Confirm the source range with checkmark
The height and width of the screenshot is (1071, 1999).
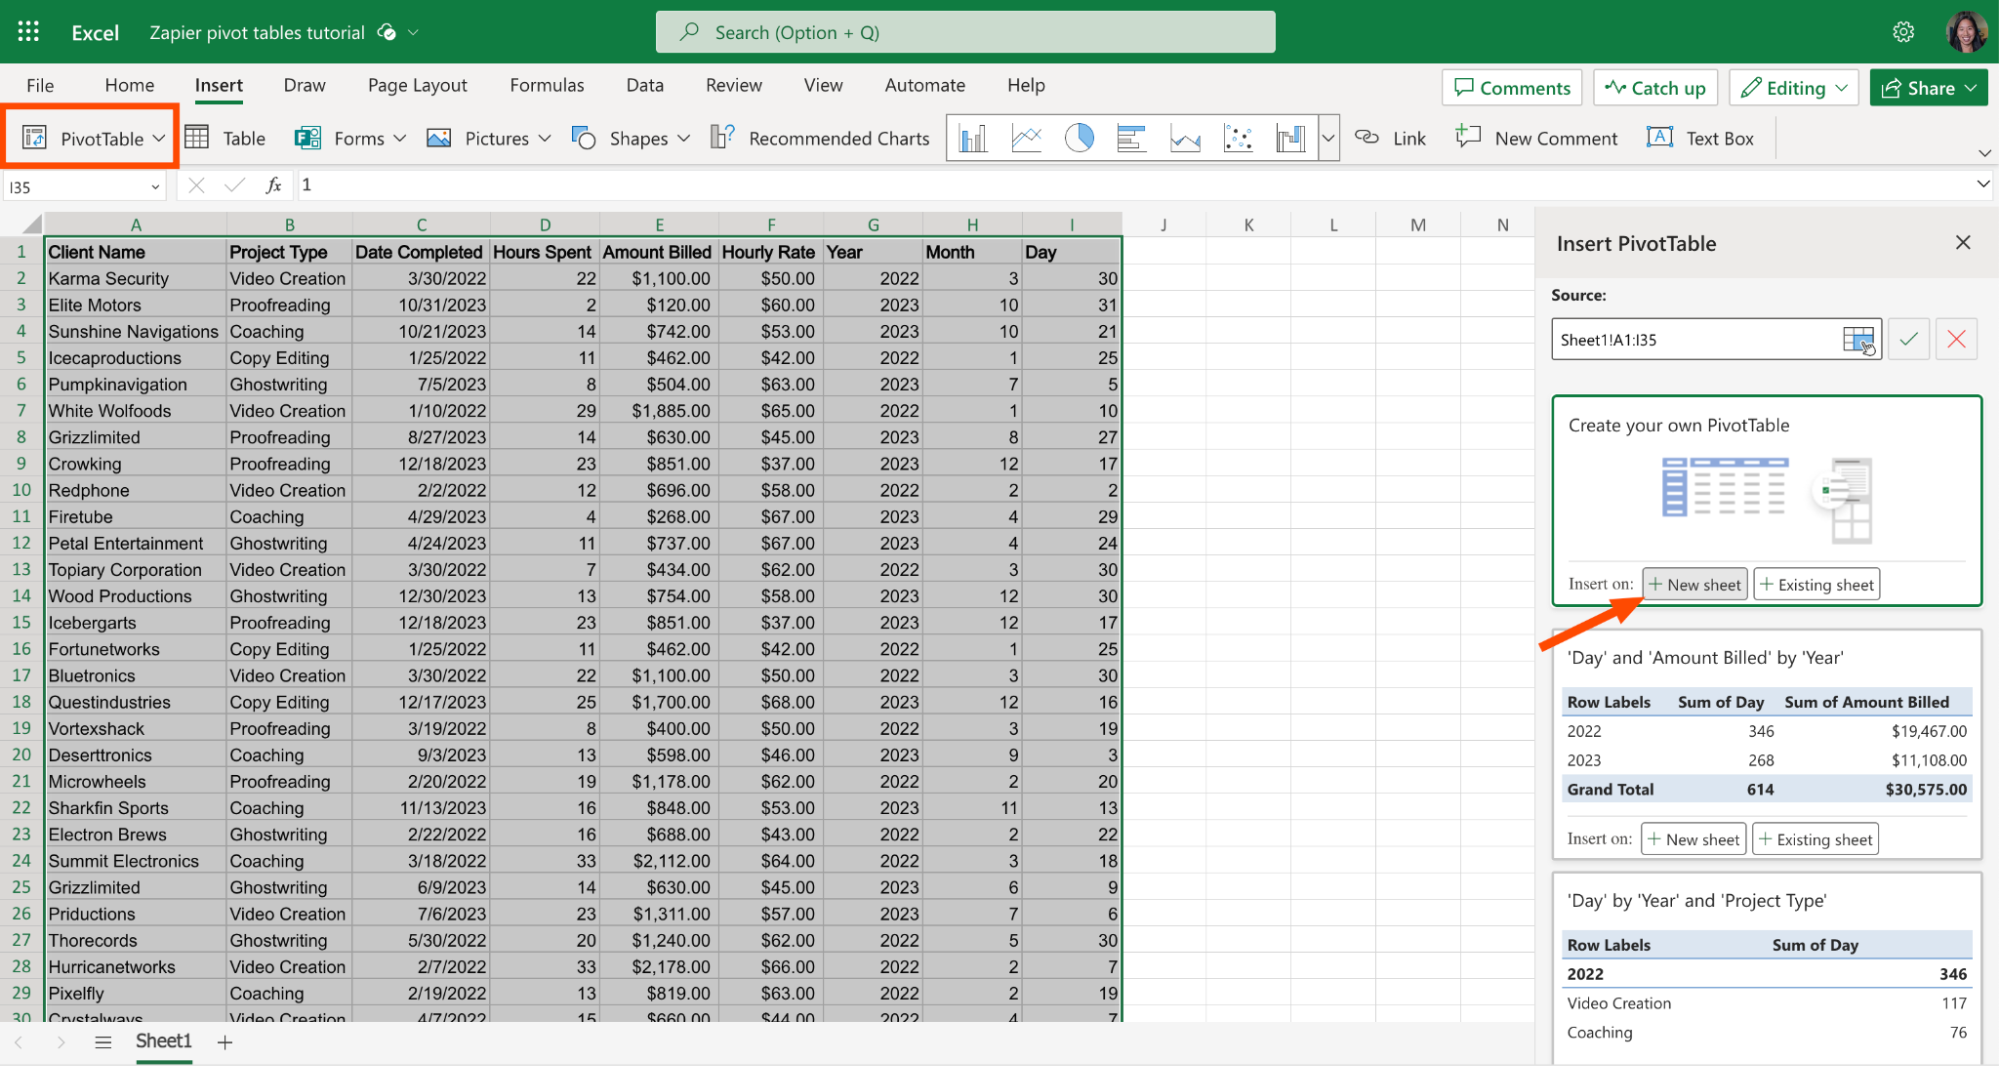coord(1909,339)
